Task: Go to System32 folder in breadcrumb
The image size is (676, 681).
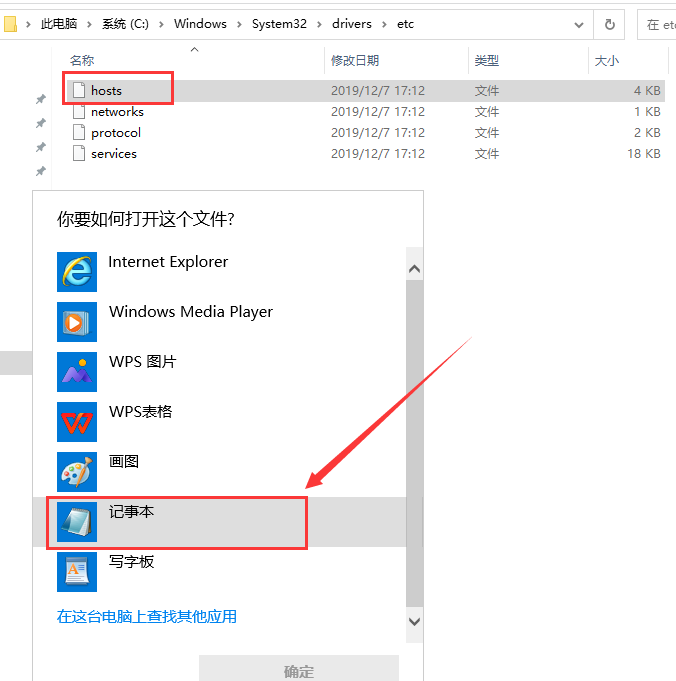Action: (279, 24)
